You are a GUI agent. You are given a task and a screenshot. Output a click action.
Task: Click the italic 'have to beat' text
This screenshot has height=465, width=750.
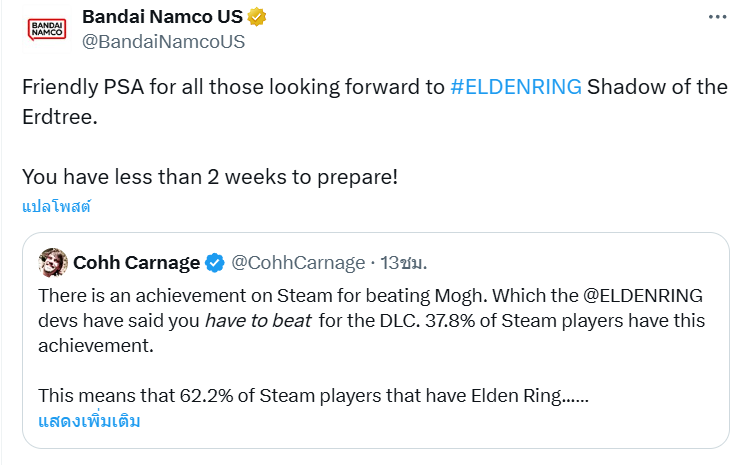tap(248, 321)
